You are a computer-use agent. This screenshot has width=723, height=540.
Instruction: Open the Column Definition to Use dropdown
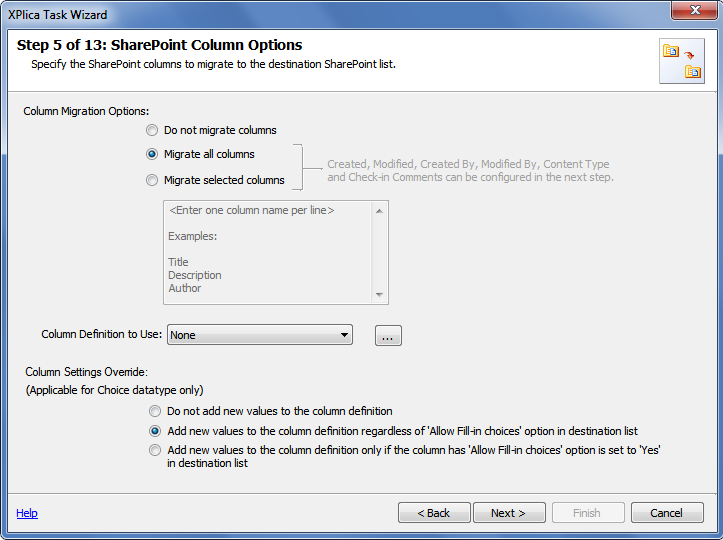(x=260, y=335)
